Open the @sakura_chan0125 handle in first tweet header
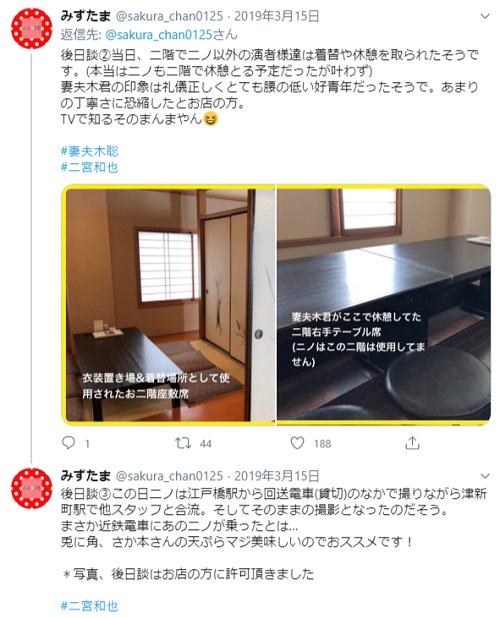The height and width of the screenshot is (618, 500). [x=169, y=16]
